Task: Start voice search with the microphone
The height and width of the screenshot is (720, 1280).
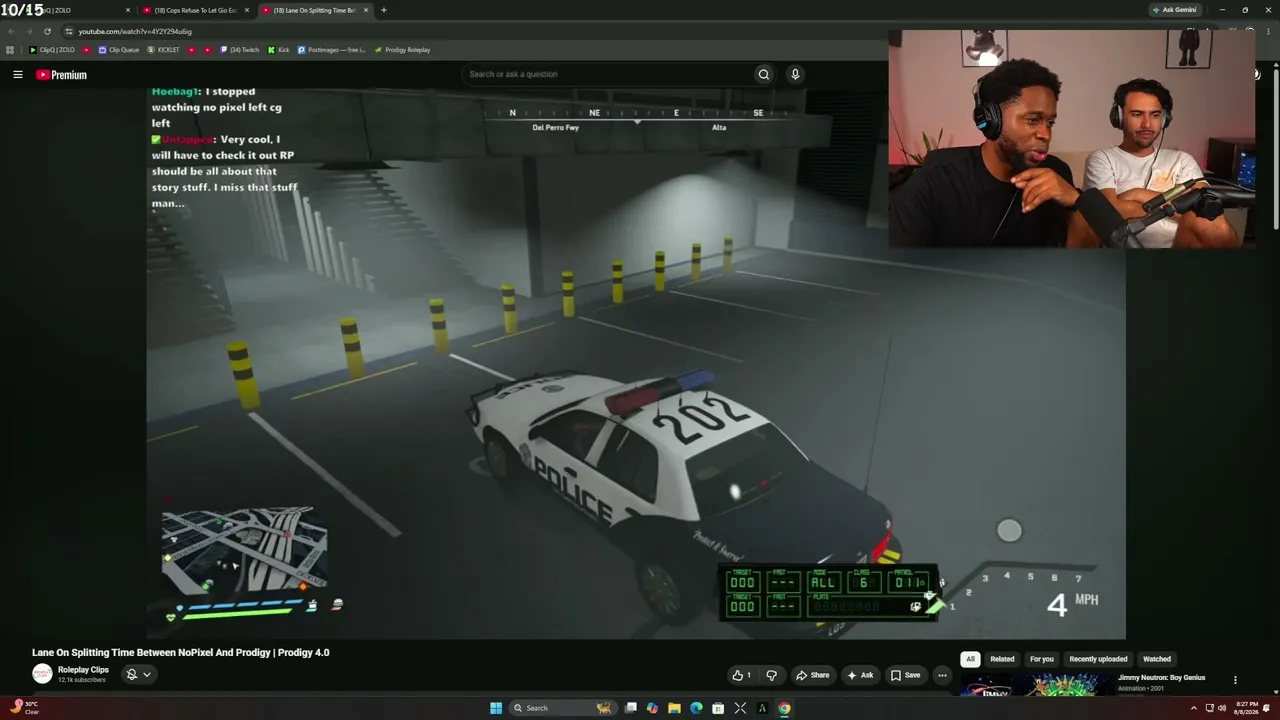Action: [x=795, y=74]
